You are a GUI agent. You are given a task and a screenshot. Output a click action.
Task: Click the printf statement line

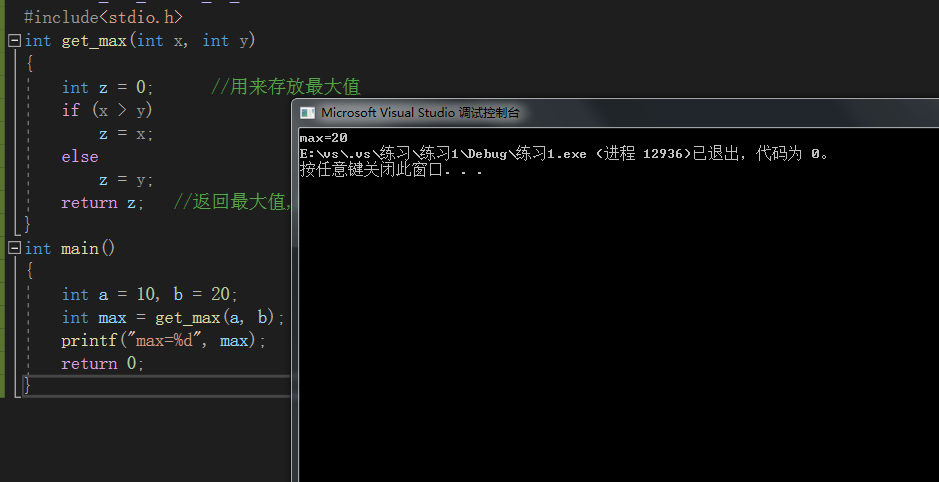pos(163,341)
